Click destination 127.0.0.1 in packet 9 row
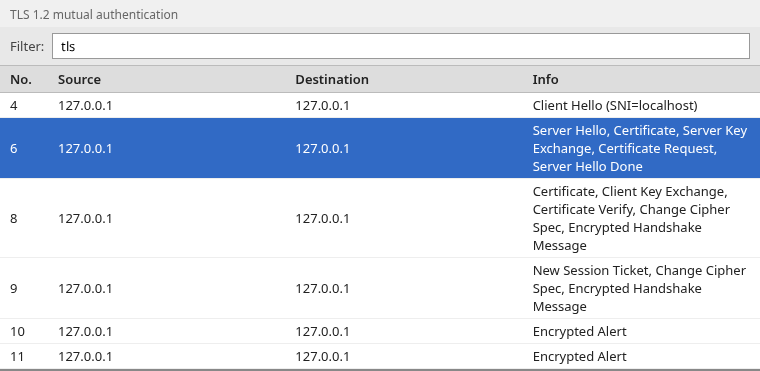The height and width of the screenshot is (371, 760). point(322,289)
